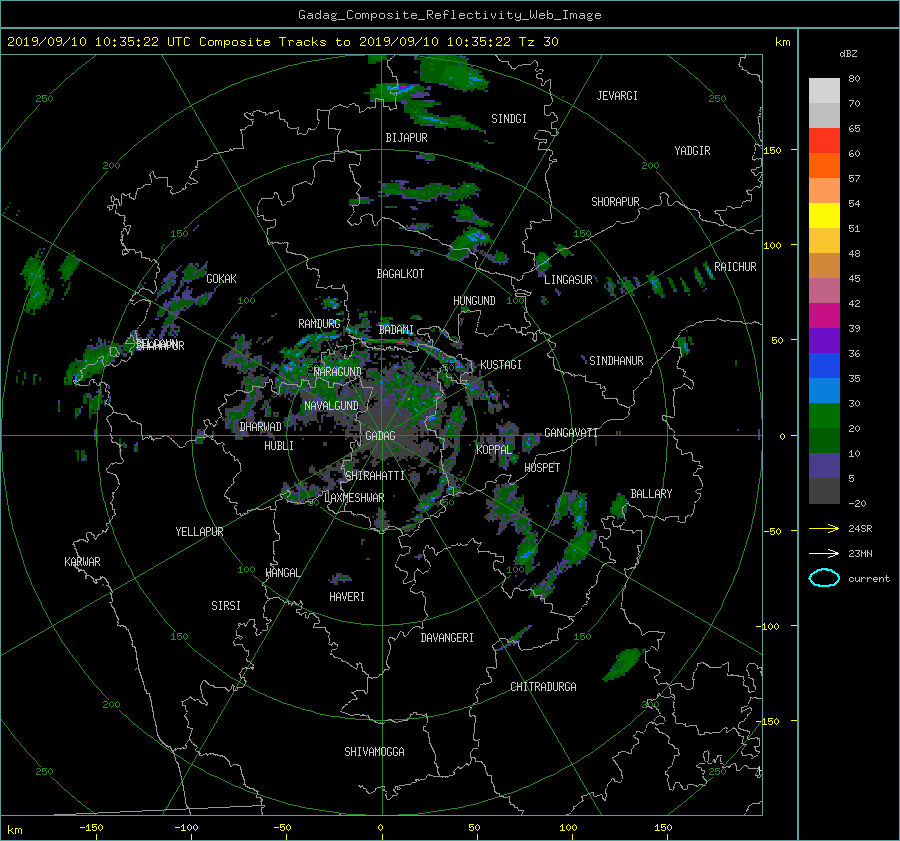The width and height of the screenshot is (900, 841).
Task: Click the 57 value in dBZ legend
Action: (x=854, y=179)
